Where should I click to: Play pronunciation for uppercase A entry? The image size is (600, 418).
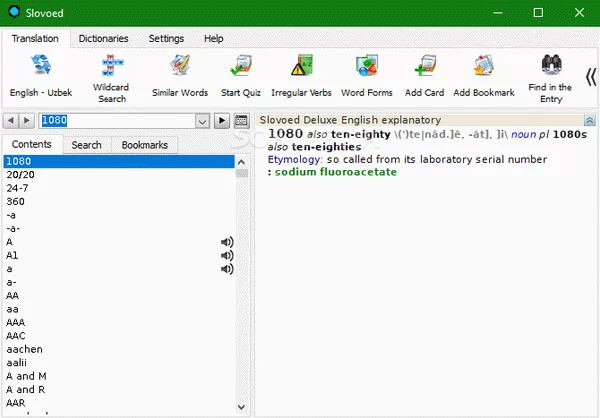click(x=227, y=242)
